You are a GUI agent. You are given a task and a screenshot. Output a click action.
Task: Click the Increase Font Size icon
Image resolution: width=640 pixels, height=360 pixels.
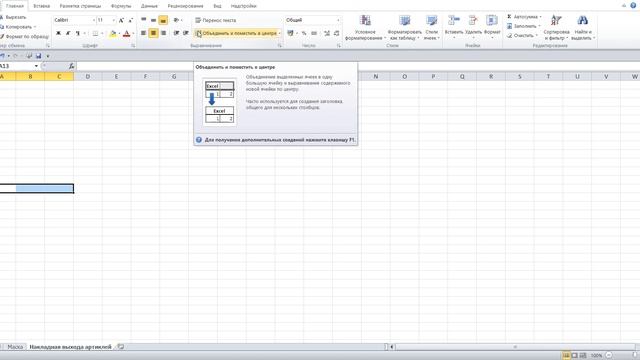[x=121, y=20]
